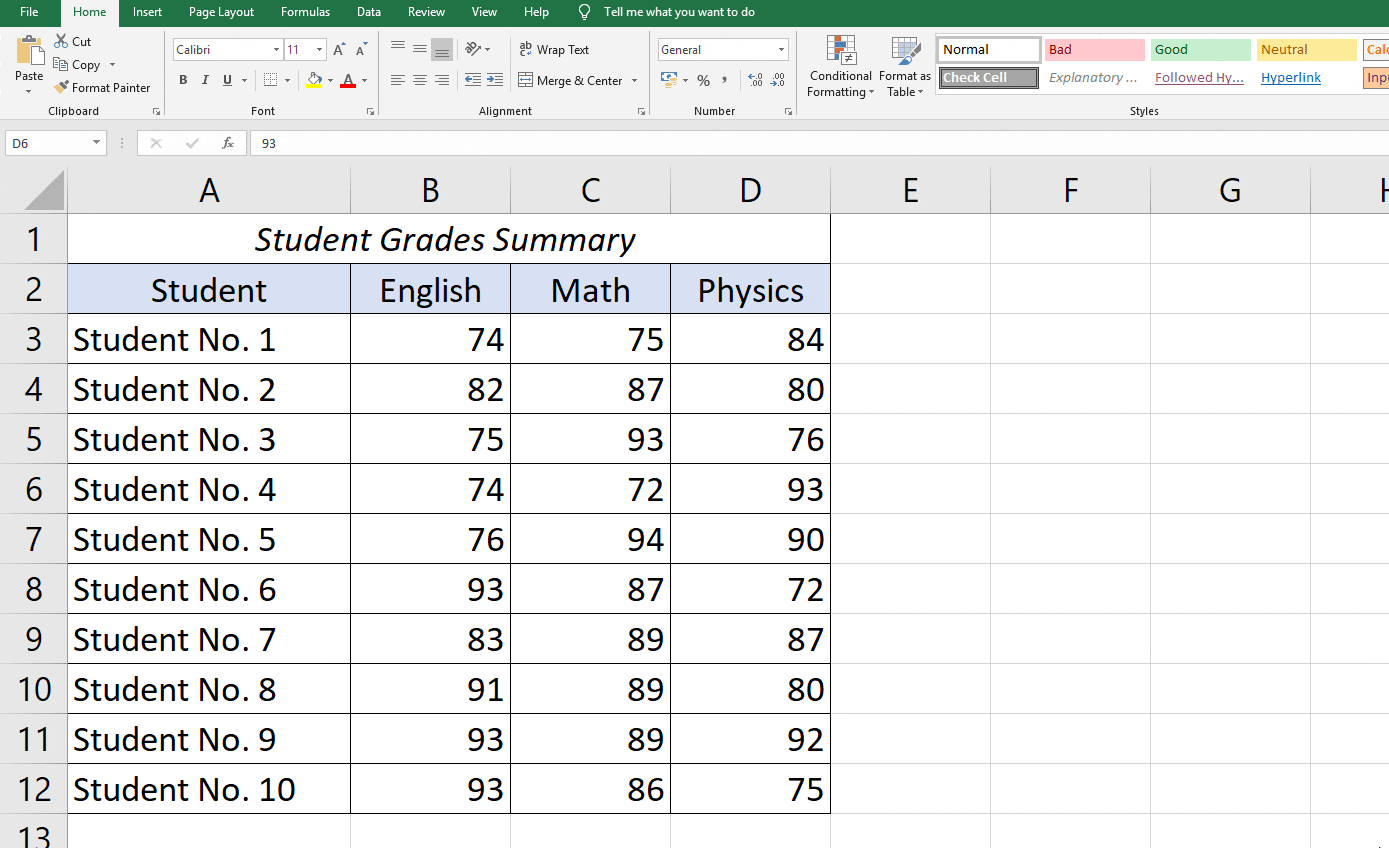The width and height of the screenshot is (1389, 848).
Task: Apply the Neutral cell style
Action: [1307, 50]
